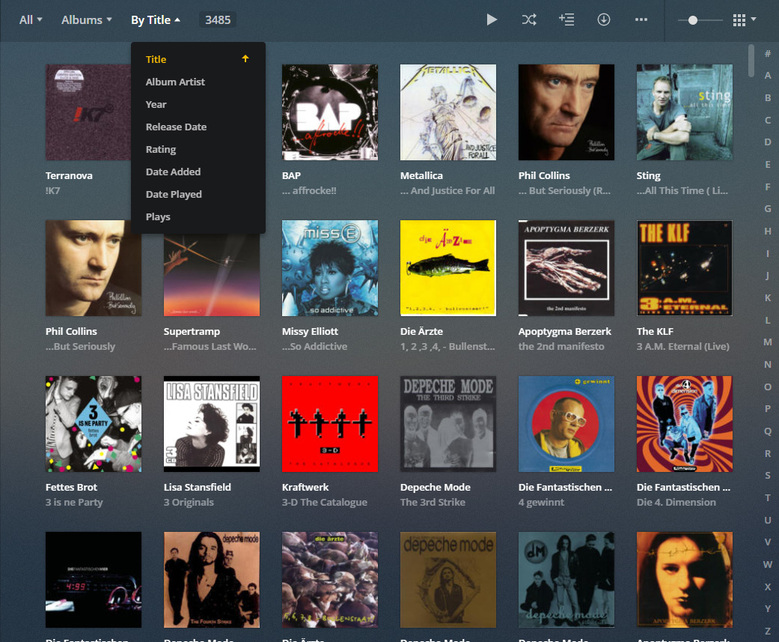Open the All filter dropdown
Screen dimensions: 779x642
[31, 20]
